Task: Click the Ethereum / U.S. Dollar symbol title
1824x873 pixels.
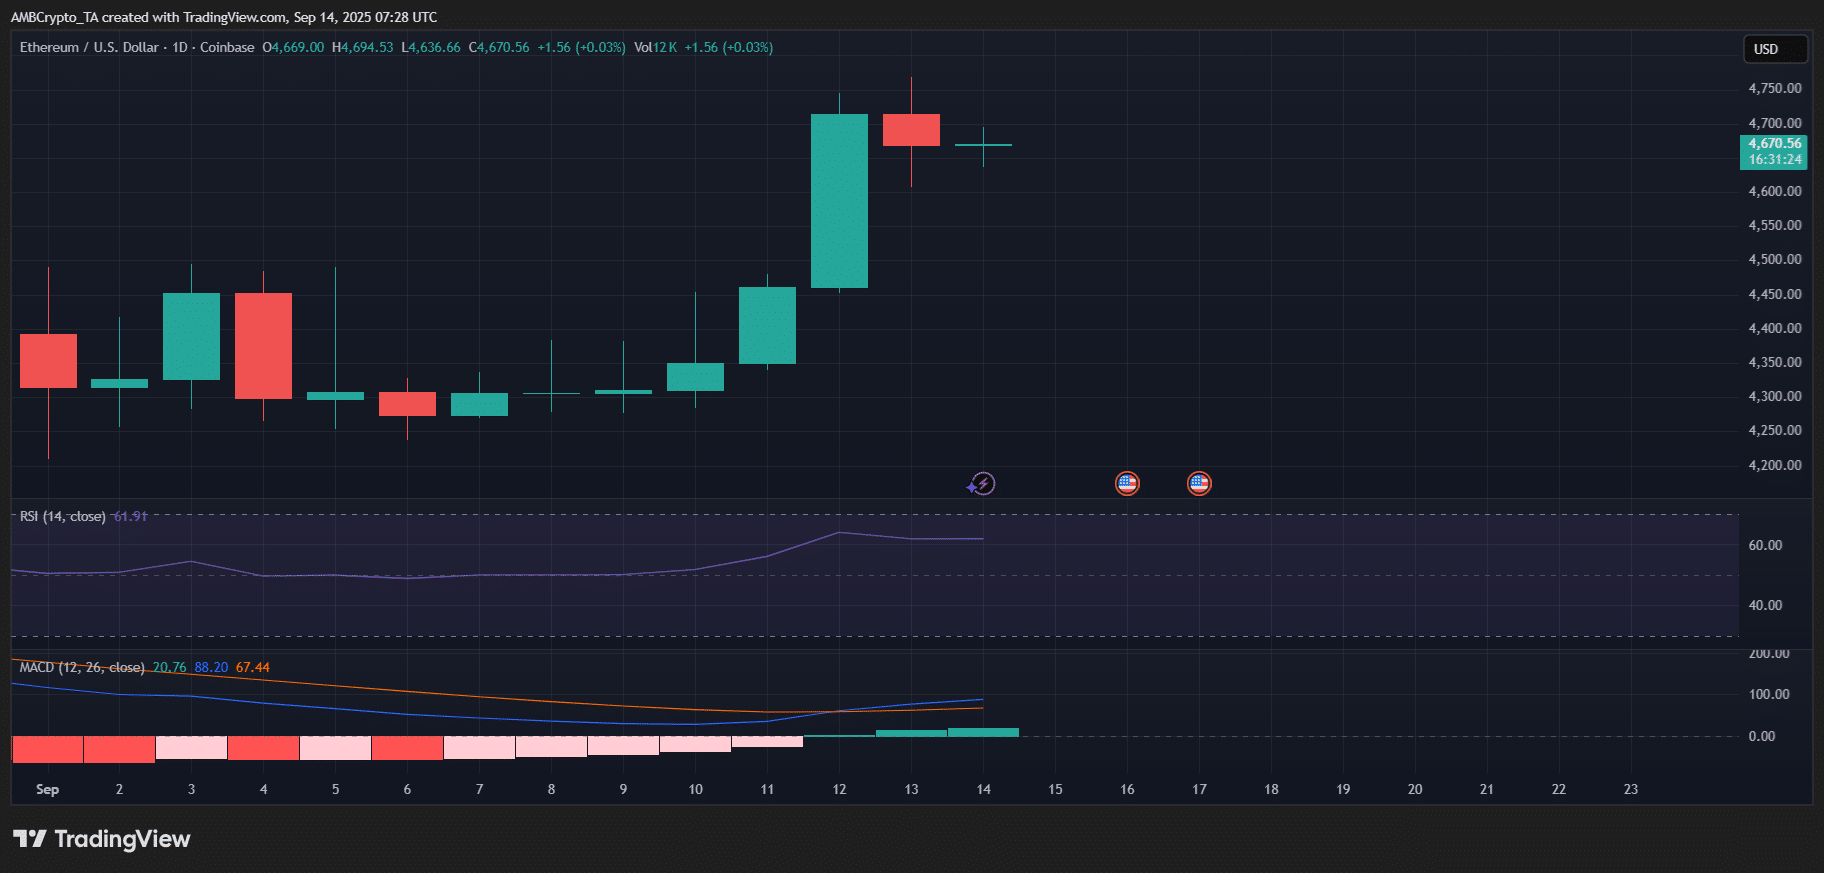Action: [x=89, y=48]
